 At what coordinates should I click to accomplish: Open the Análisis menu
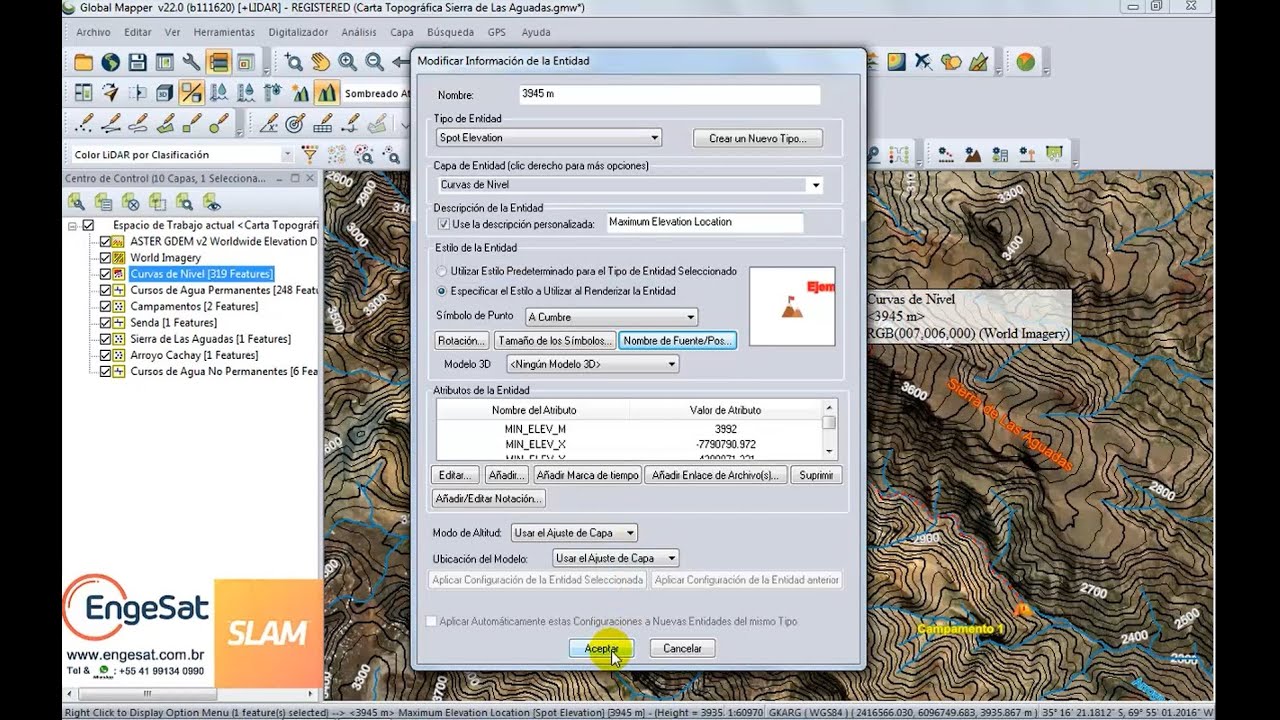[x=359, y=32]
